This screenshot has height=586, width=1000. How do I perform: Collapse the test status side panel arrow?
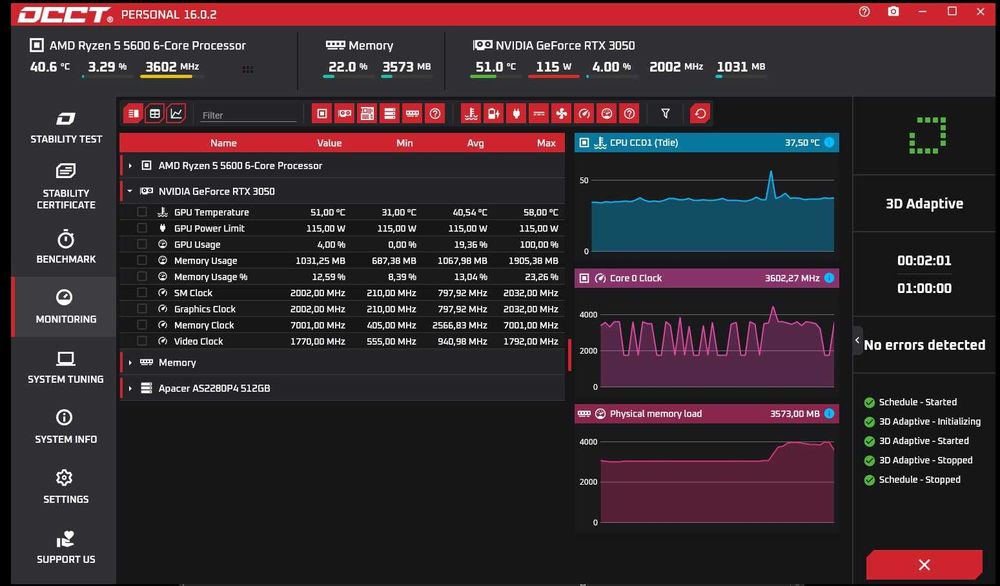(857, 341)
